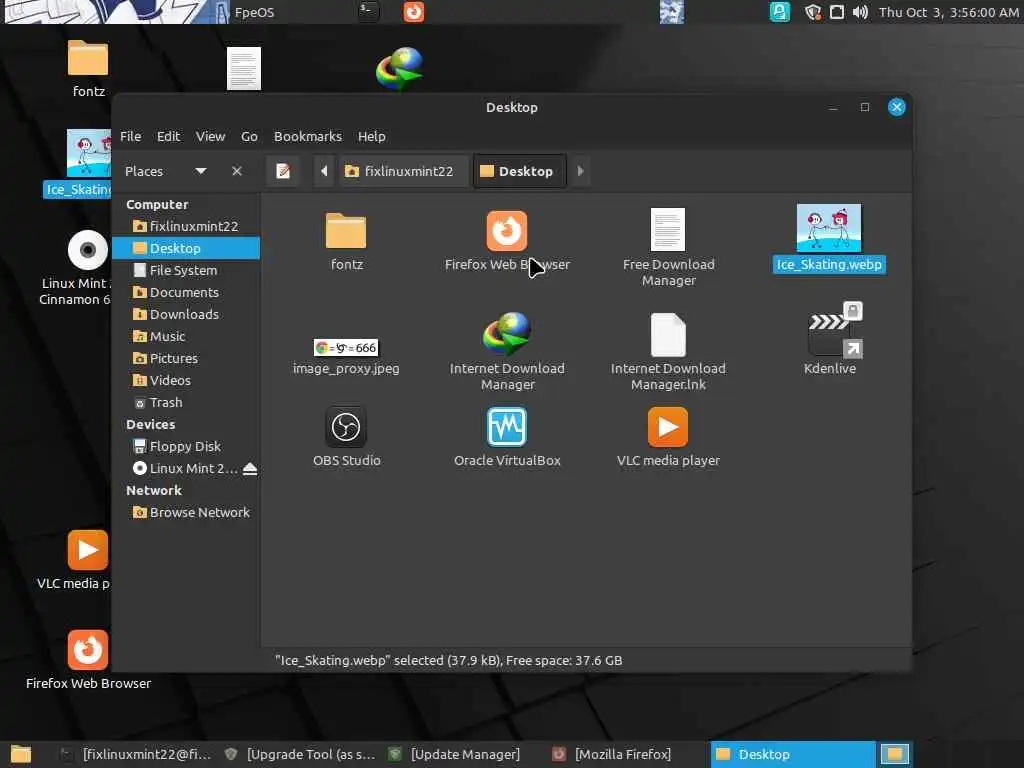The image size is (1024, 768).
Task: Open Documents in sidebar
Action: [186, 293]
